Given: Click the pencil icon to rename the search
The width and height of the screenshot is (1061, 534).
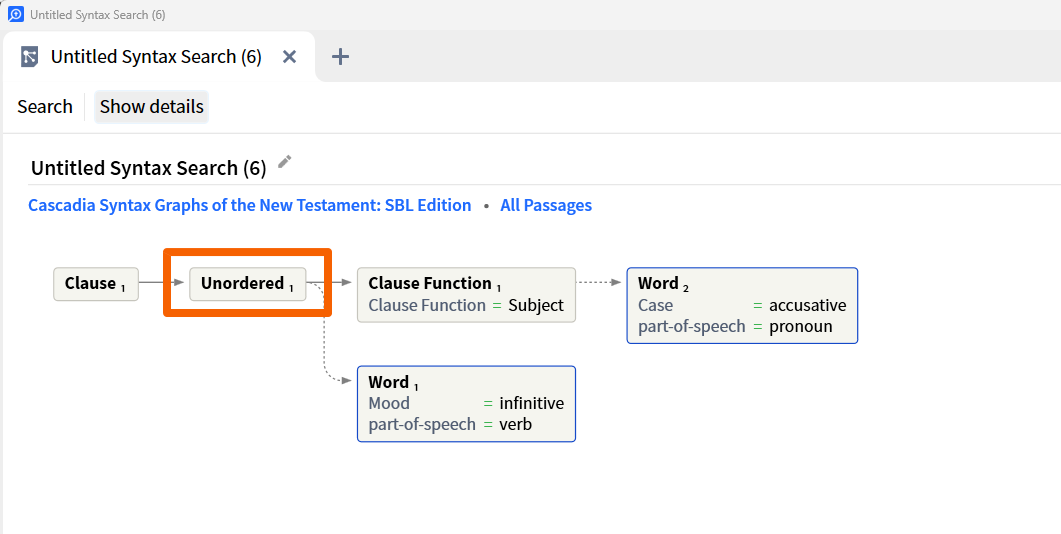Looking at the screenshot, I should tap(285, 162).
